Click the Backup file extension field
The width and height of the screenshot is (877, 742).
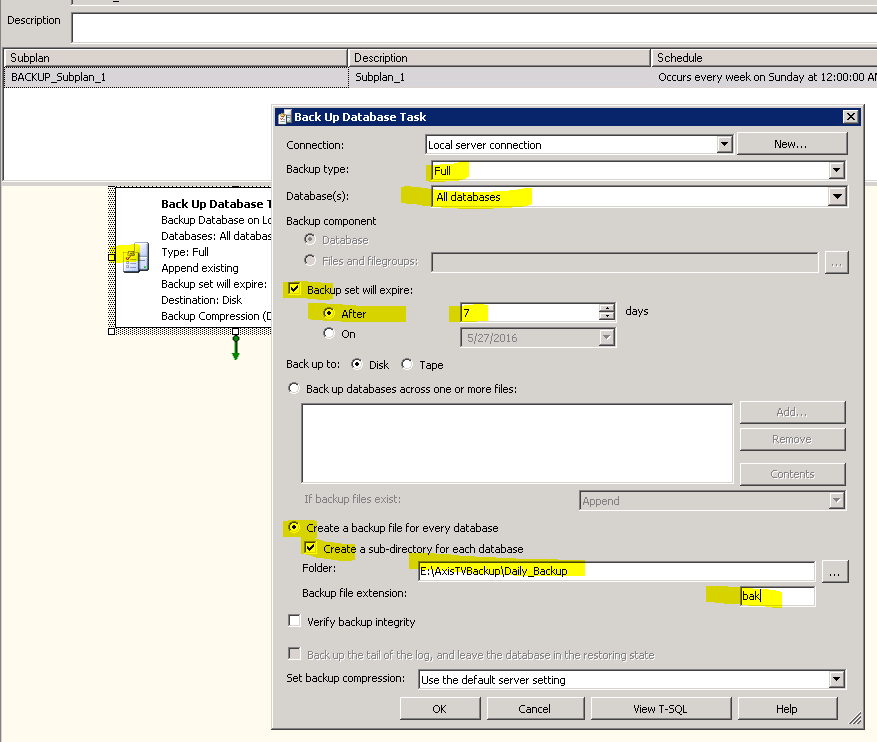[777, 596]
